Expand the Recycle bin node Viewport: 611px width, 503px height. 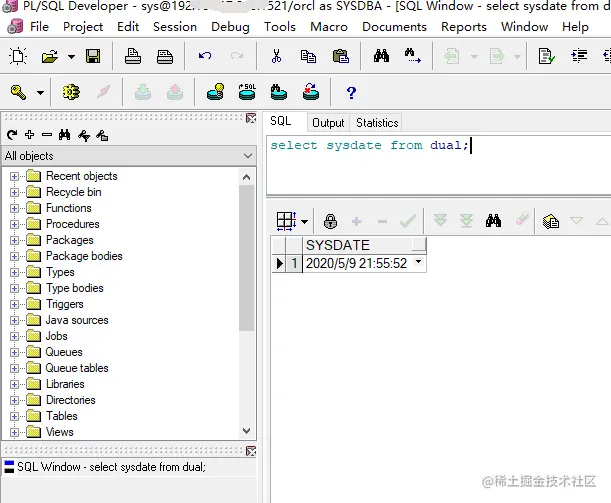pos(14,192)
